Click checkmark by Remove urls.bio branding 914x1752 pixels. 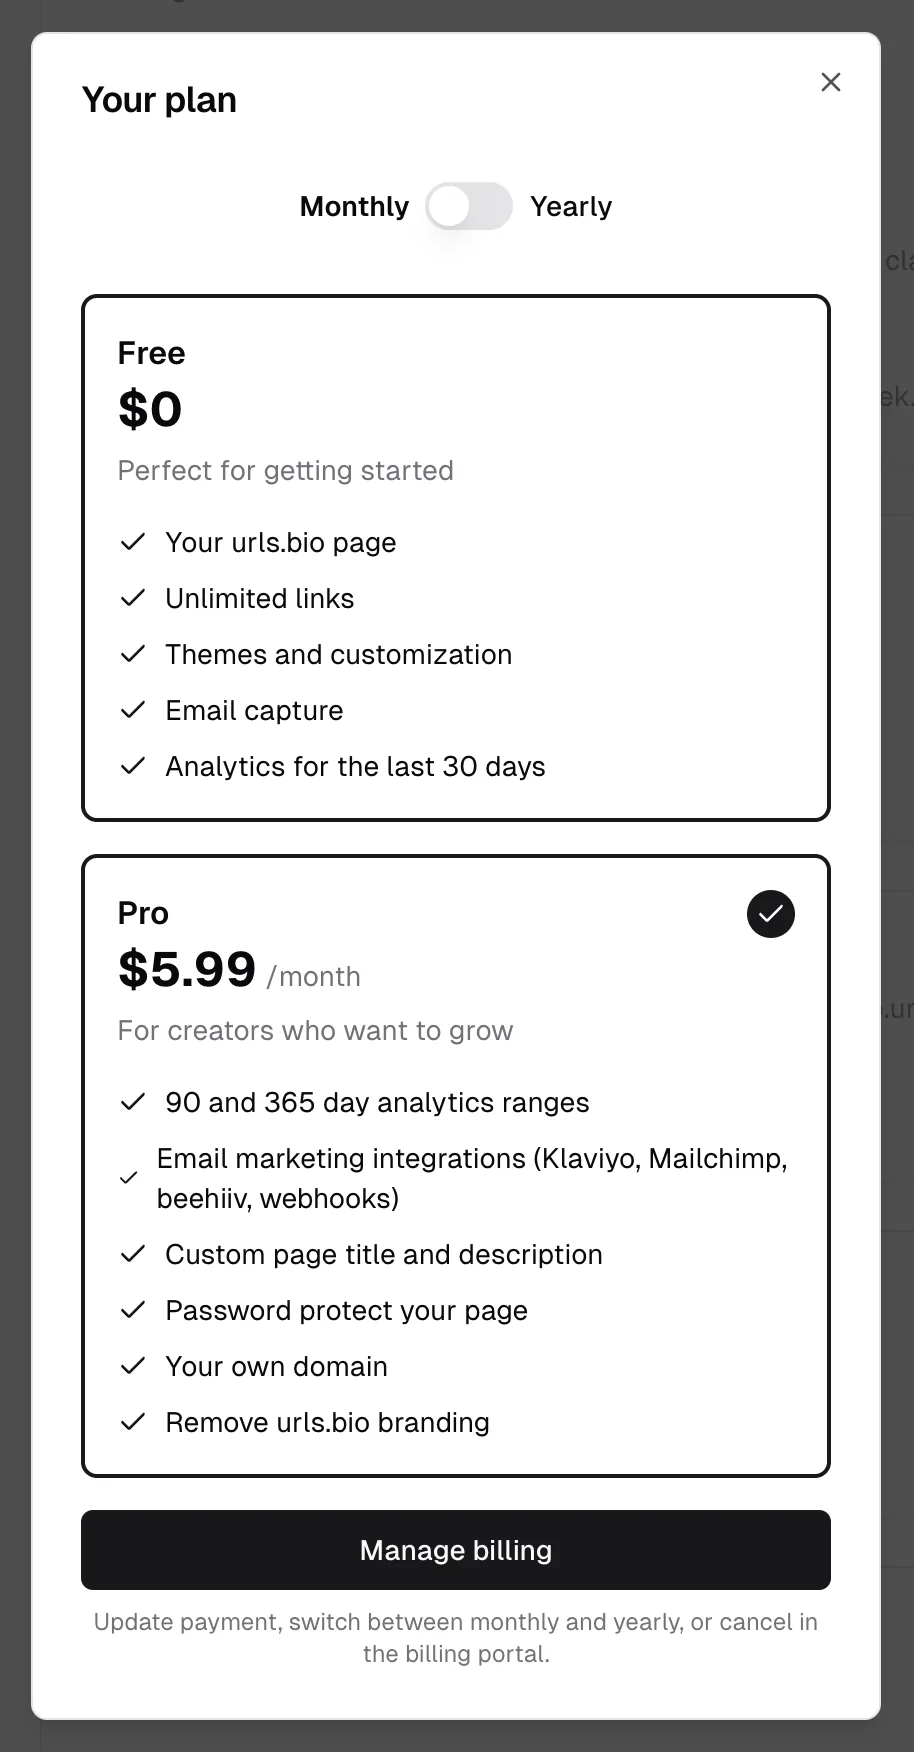point(133,1422)
